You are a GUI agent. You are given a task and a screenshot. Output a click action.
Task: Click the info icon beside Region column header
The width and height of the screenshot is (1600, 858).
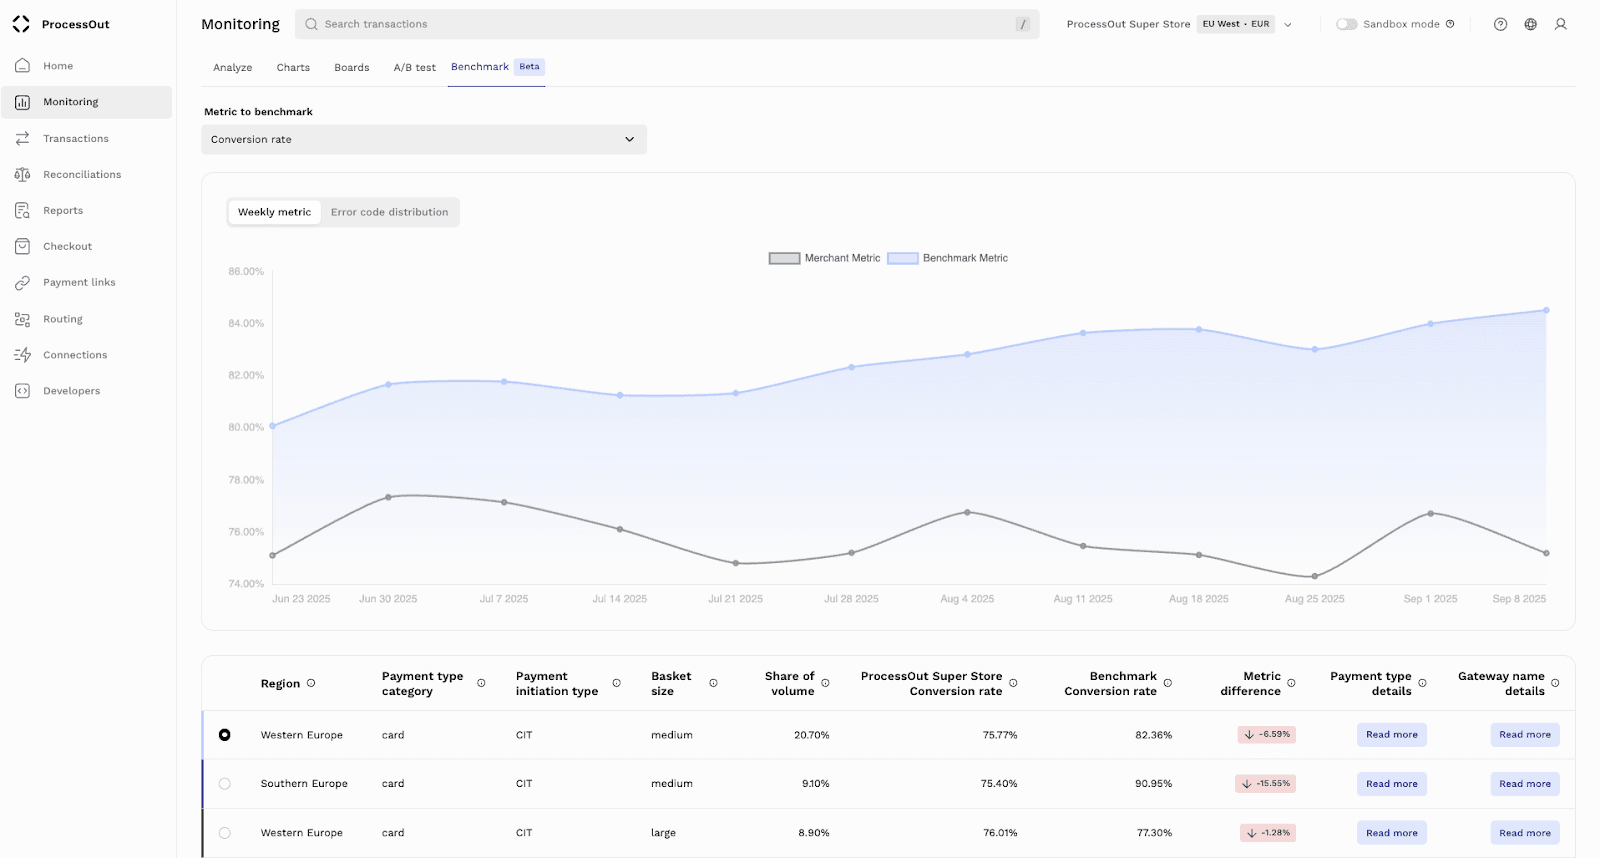[311, 683]
